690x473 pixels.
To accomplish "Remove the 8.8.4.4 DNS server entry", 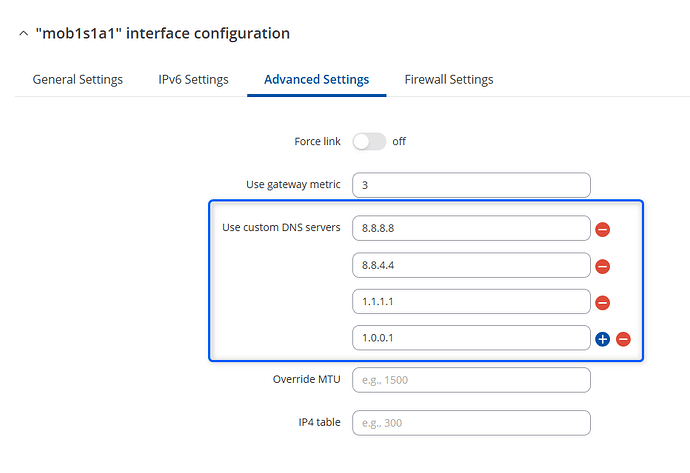I will click(602, 266).
